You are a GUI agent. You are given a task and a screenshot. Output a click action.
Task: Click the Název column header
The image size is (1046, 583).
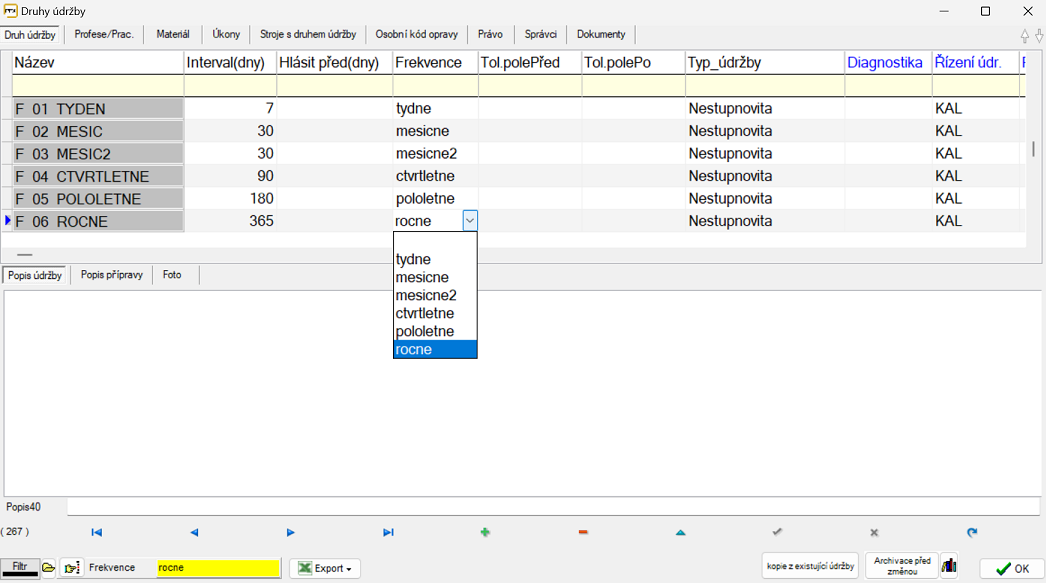coord(97,63)
